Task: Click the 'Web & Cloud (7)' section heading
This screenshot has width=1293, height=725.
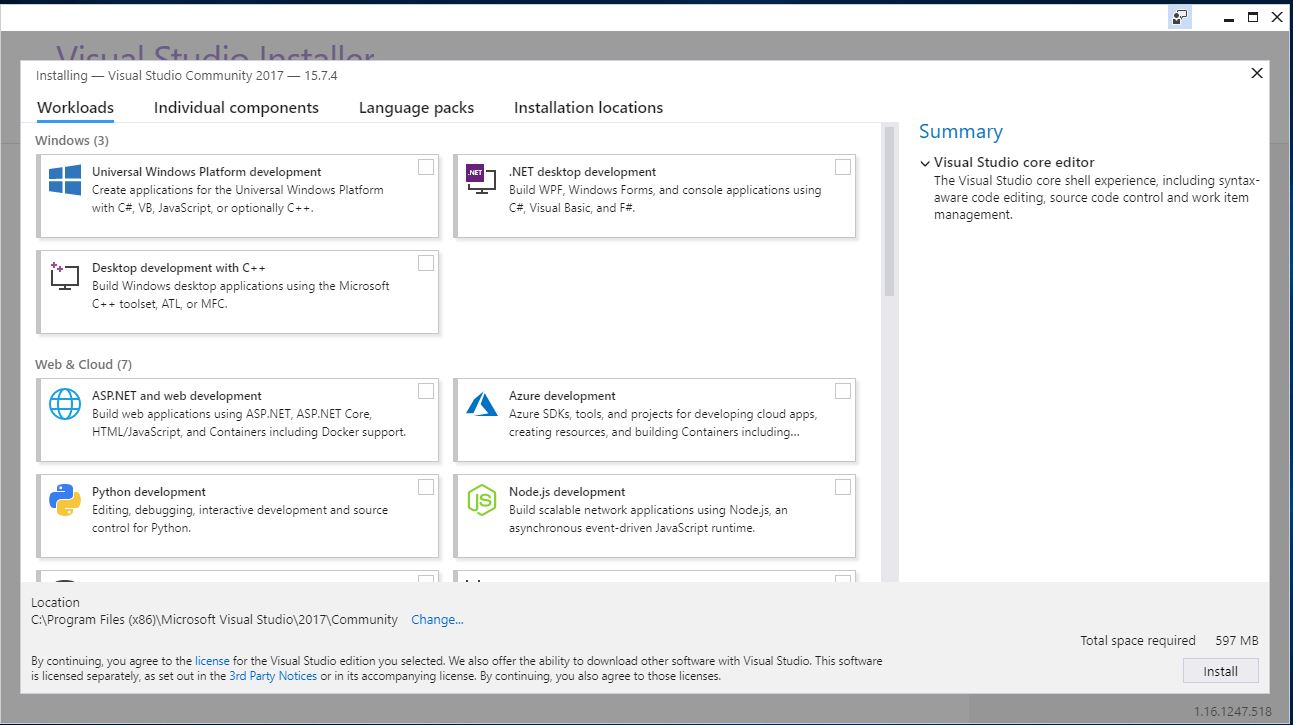Action: (x=83, y=365)
